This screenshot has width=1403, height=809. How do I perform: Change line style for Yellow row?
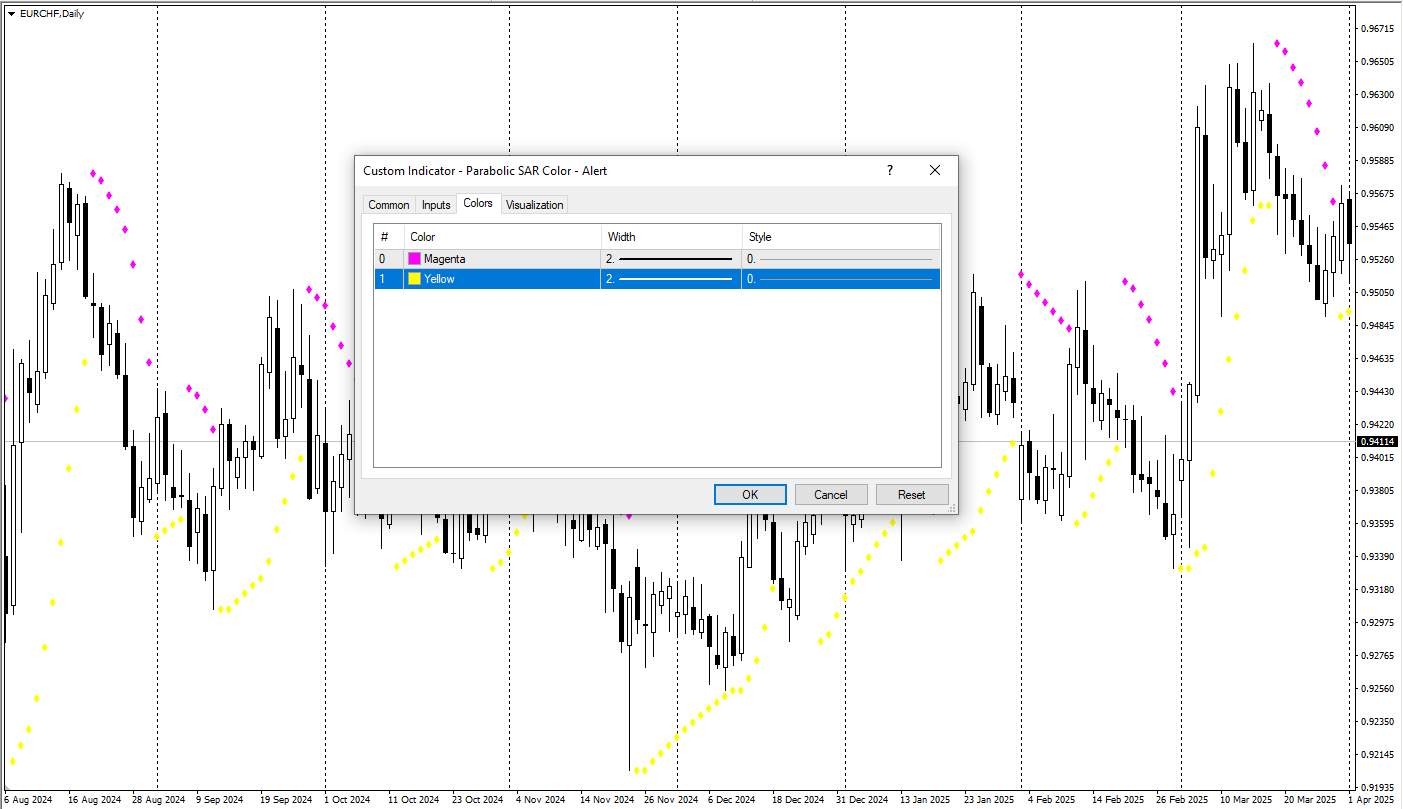click(x=840, y=279)
